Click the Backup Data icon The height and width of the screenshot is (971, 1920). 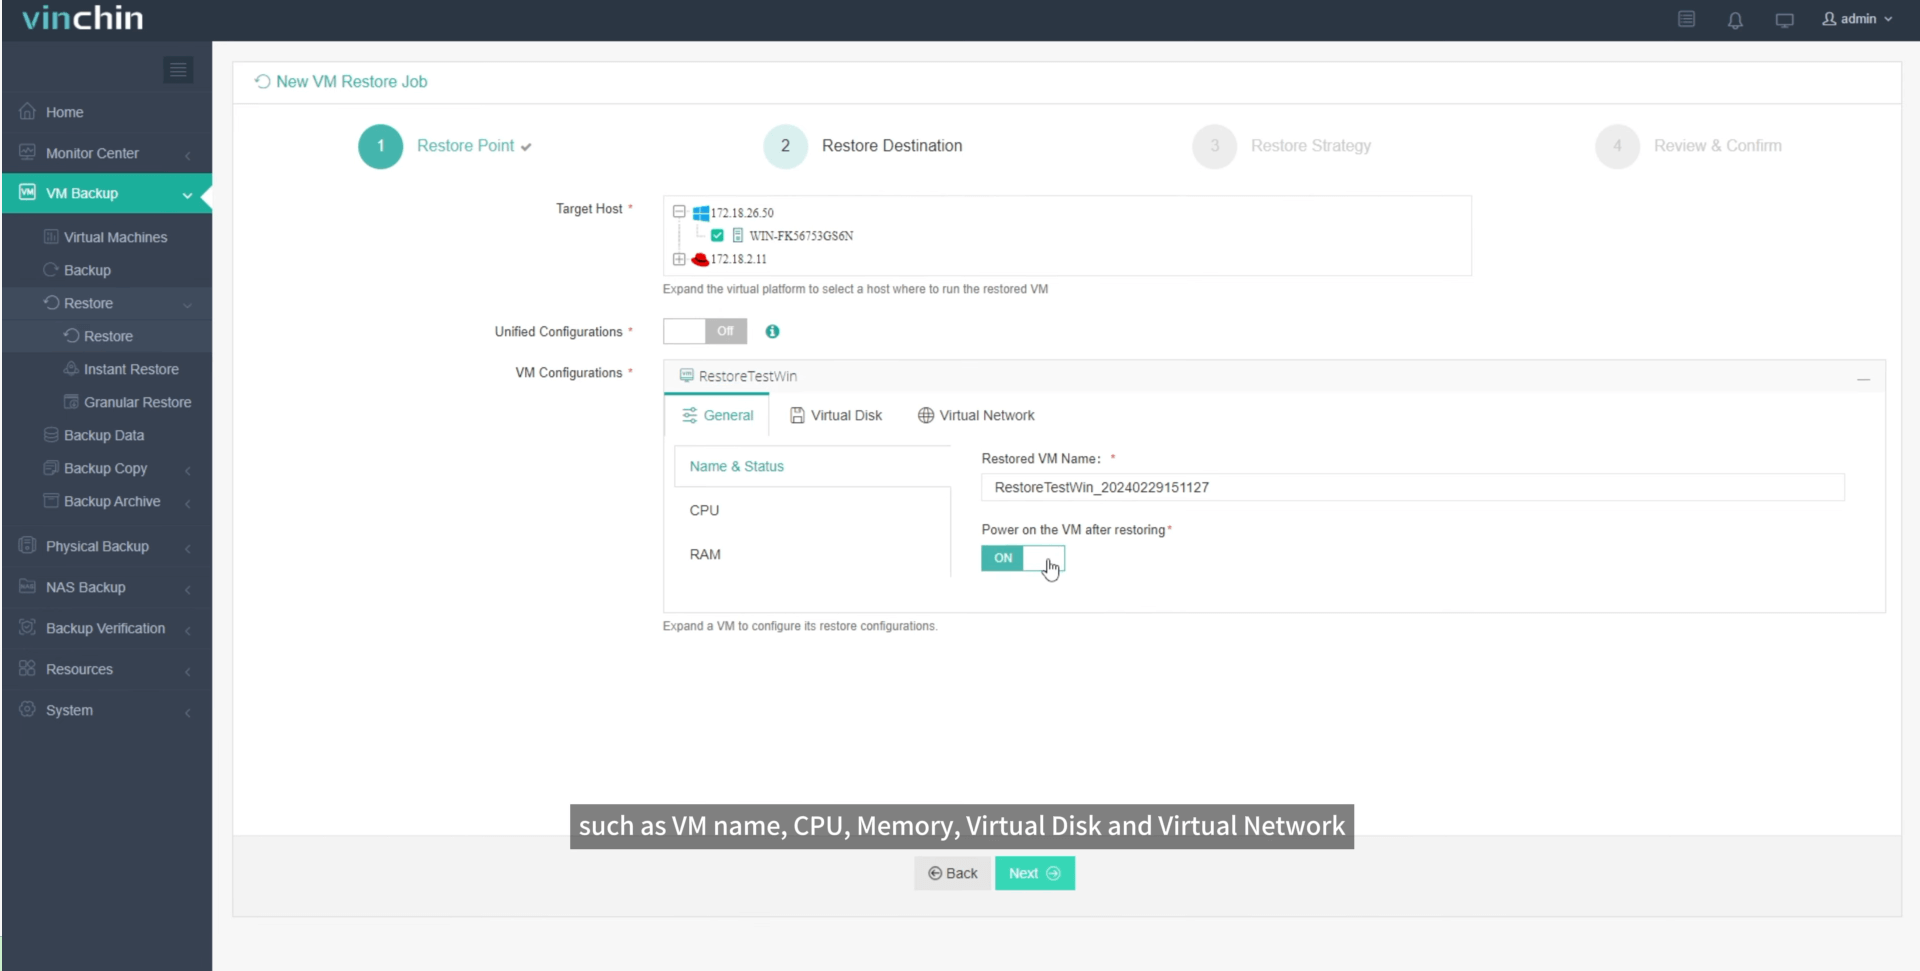click(x=51, y=435)
